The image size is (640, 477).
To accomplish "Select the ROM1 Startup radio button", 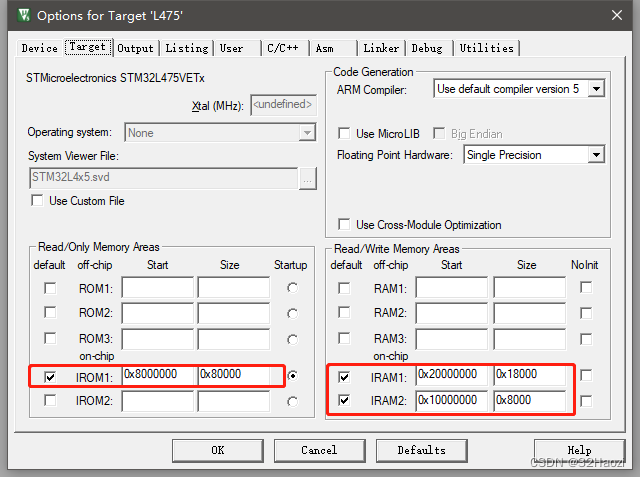I will click(292, 288).
